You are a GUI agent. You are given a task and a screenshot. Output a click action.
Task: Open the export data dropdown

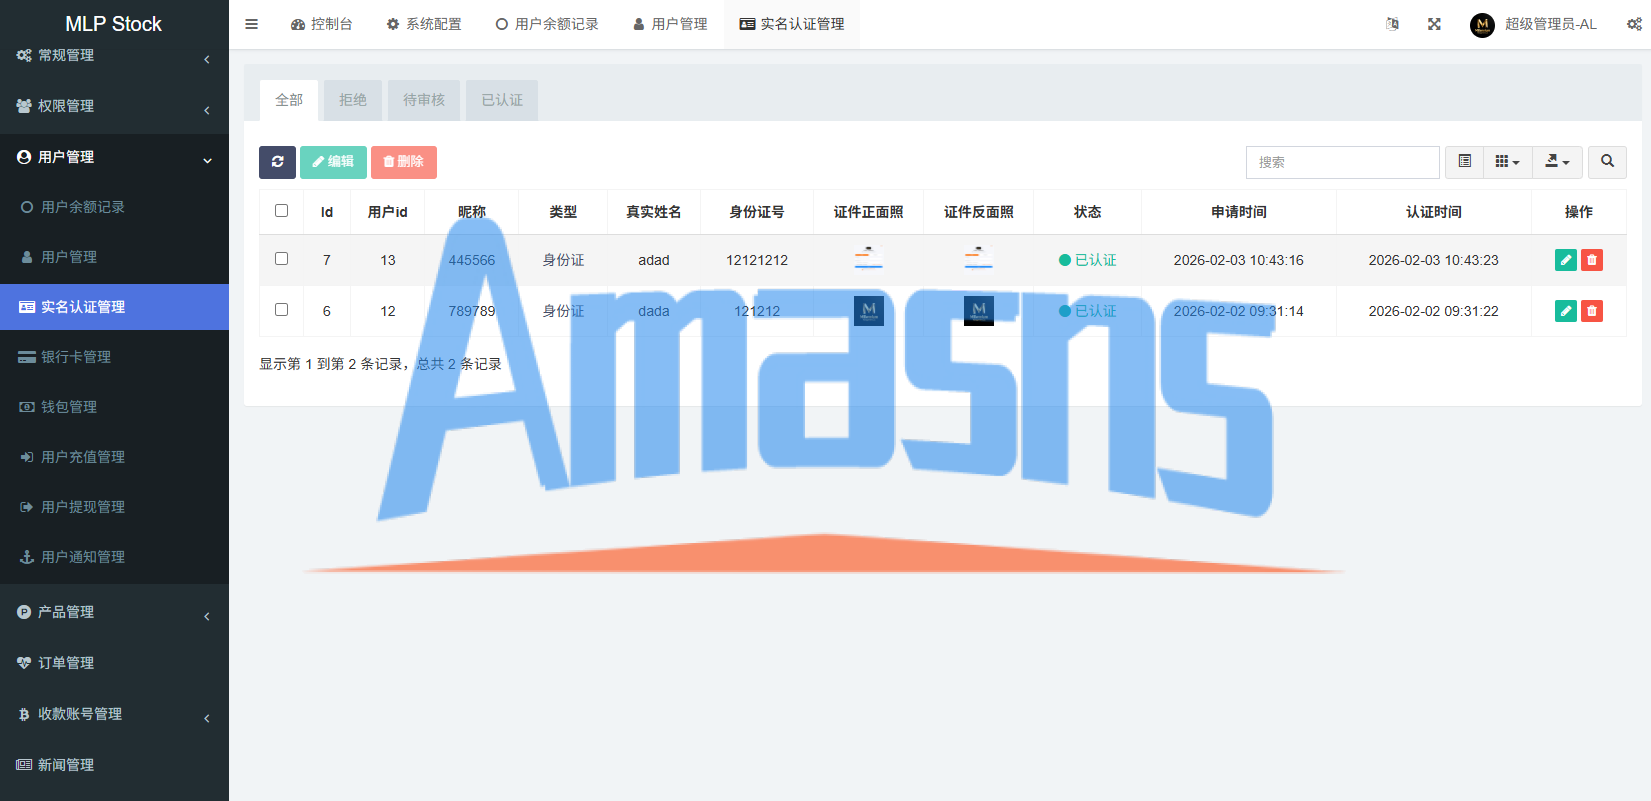(x=1557, y=162)
